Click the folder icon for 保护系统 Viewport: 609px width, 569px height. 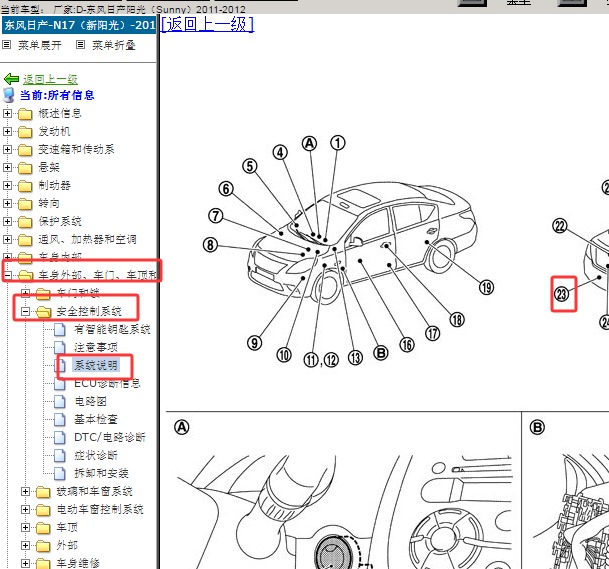coord(25,222)
